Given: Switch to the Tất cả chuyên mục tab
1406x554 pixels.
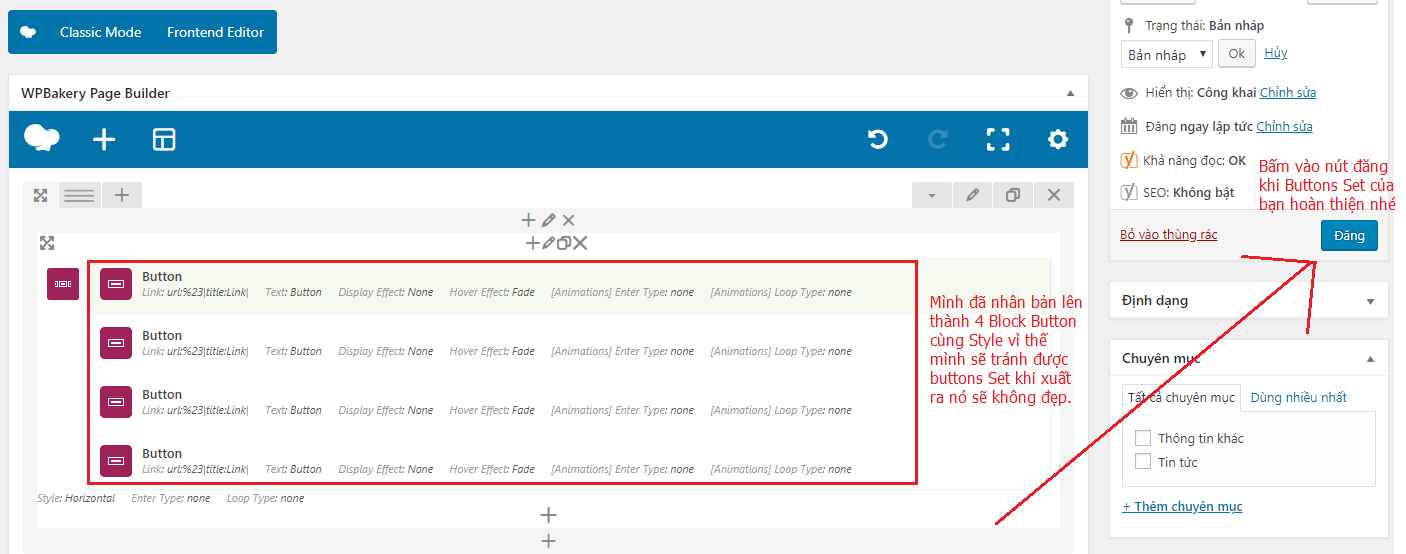Looking at the screenshot, I should point(1181,398).
